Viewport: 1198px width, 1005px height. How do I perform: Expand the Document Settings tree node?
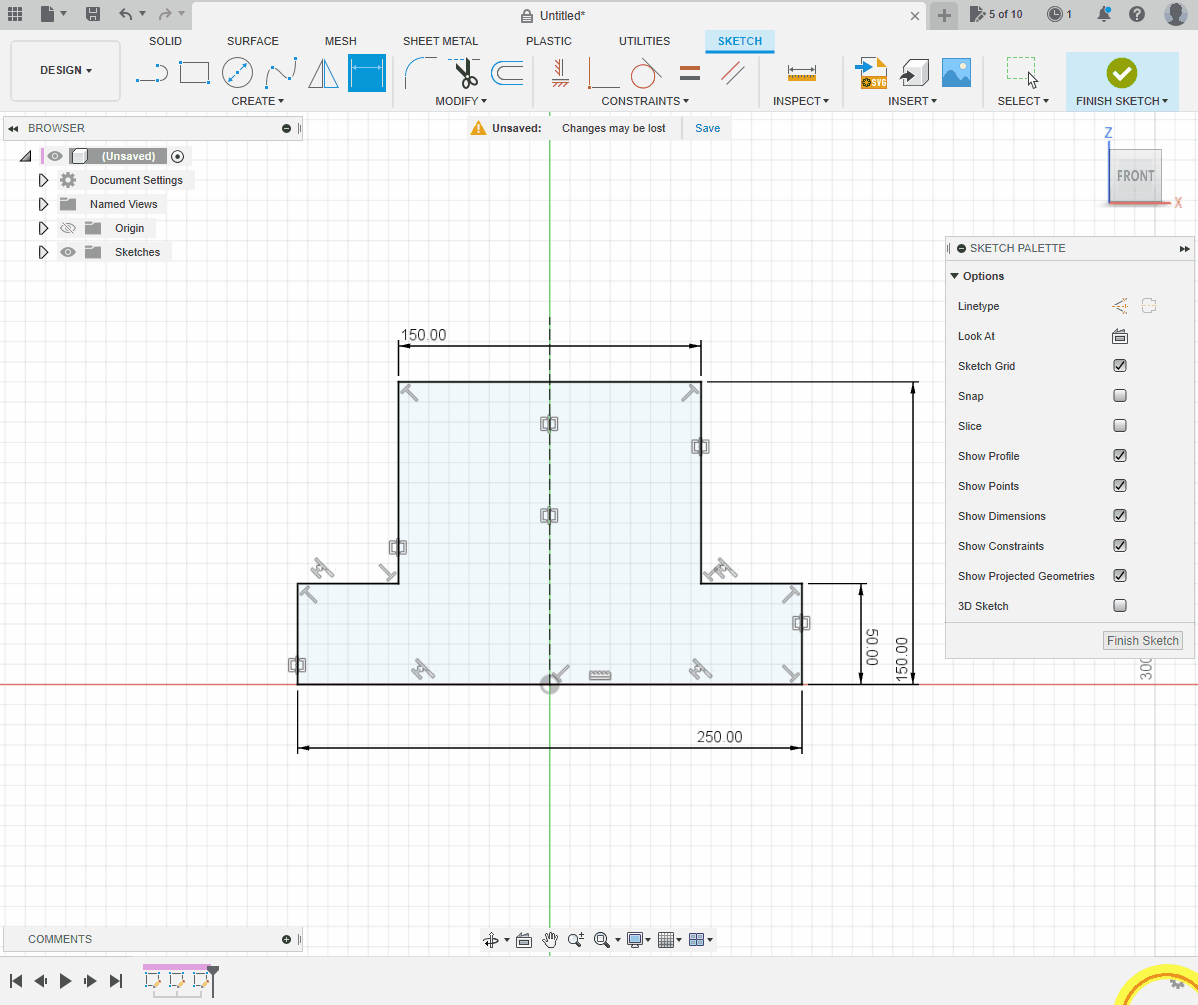(43, 180)
